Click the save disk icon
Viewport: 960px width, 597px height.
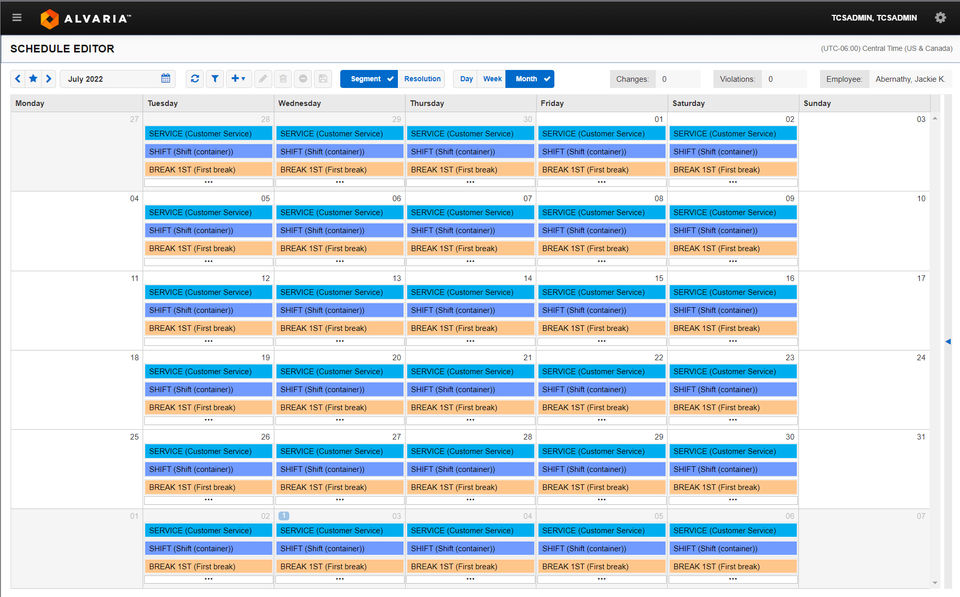[323, 78]
